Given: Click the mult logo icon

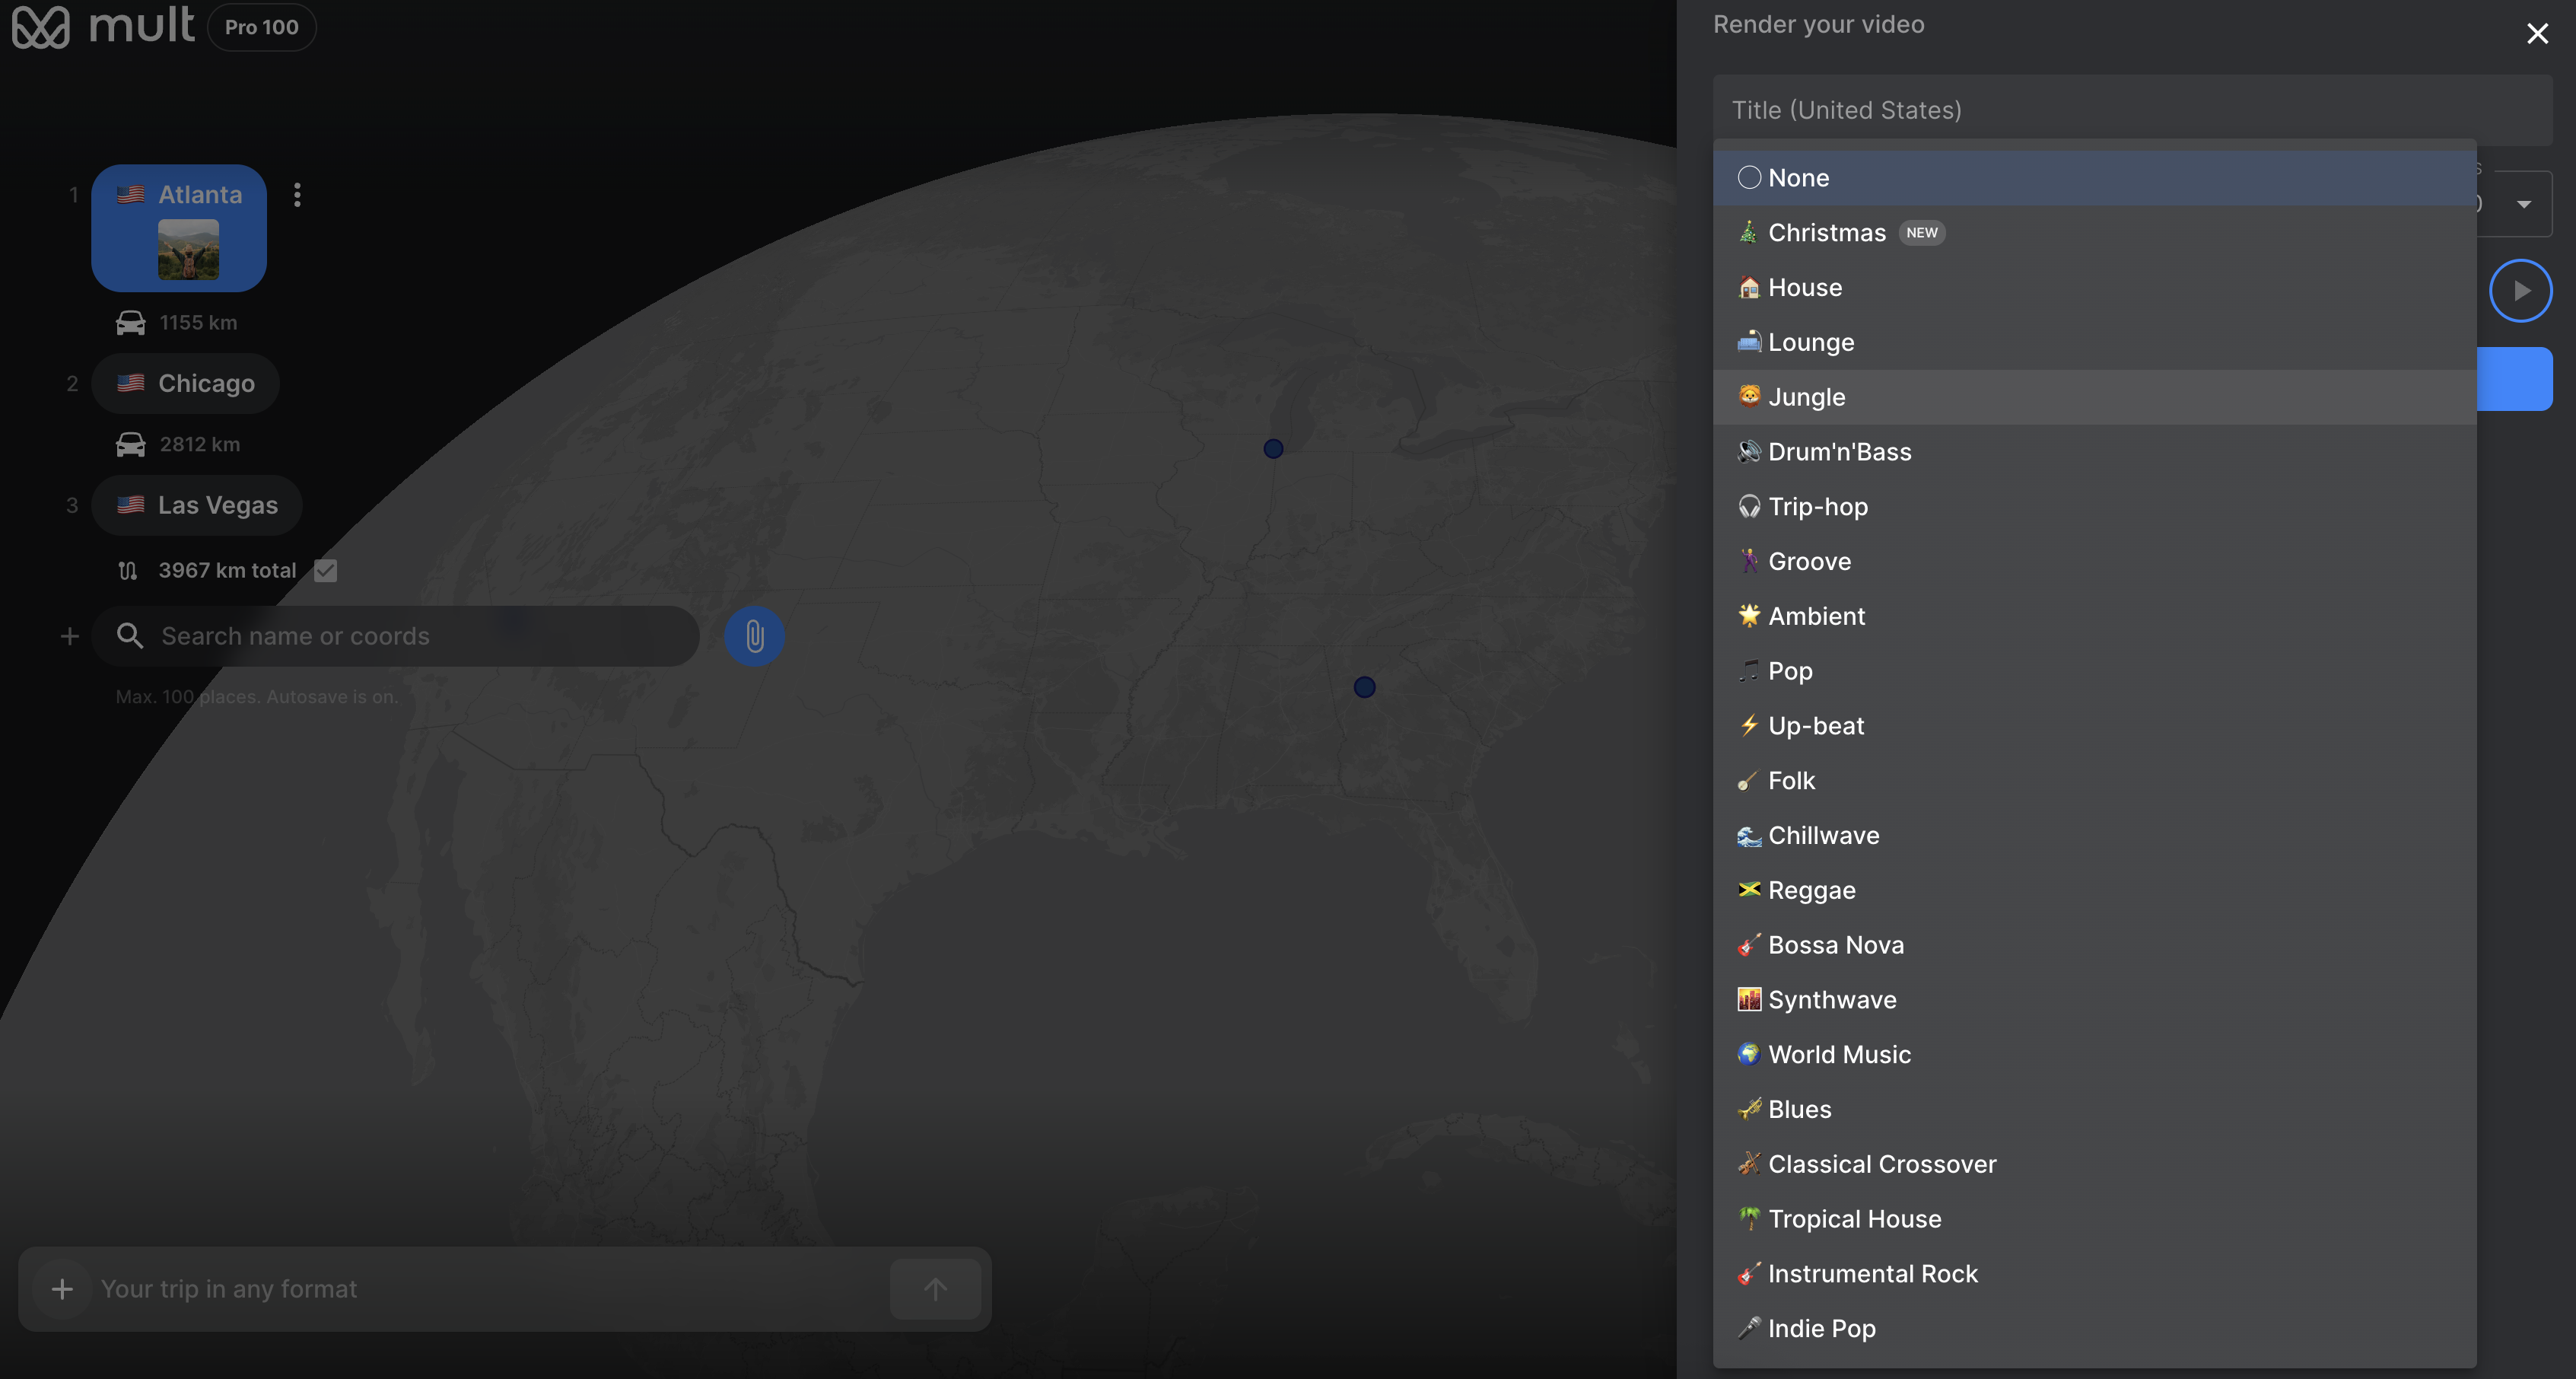Looking at the screenshot, I should (41, 27).
